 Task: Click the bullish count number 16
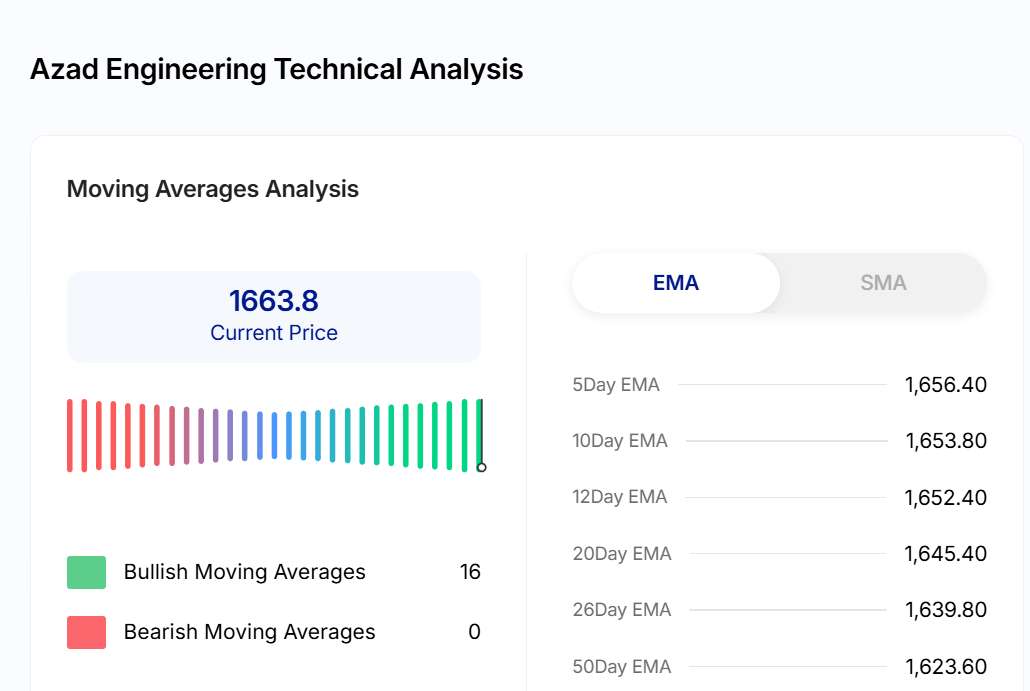click(x=470, y=572)
